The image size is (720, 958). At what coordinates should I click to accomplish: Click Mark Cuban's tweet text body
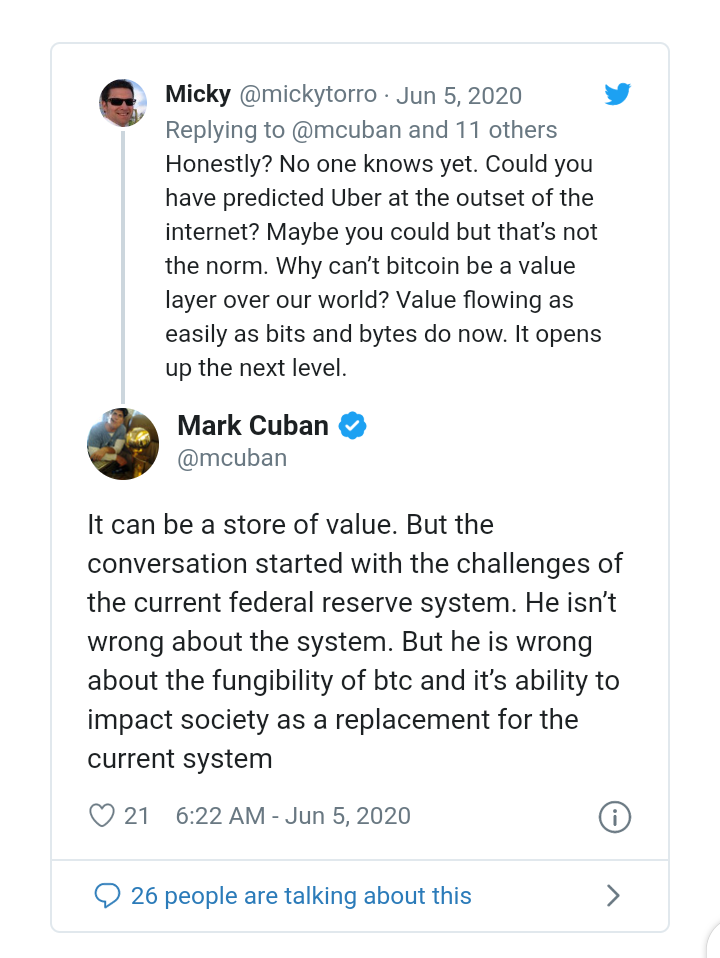[354, 642]
